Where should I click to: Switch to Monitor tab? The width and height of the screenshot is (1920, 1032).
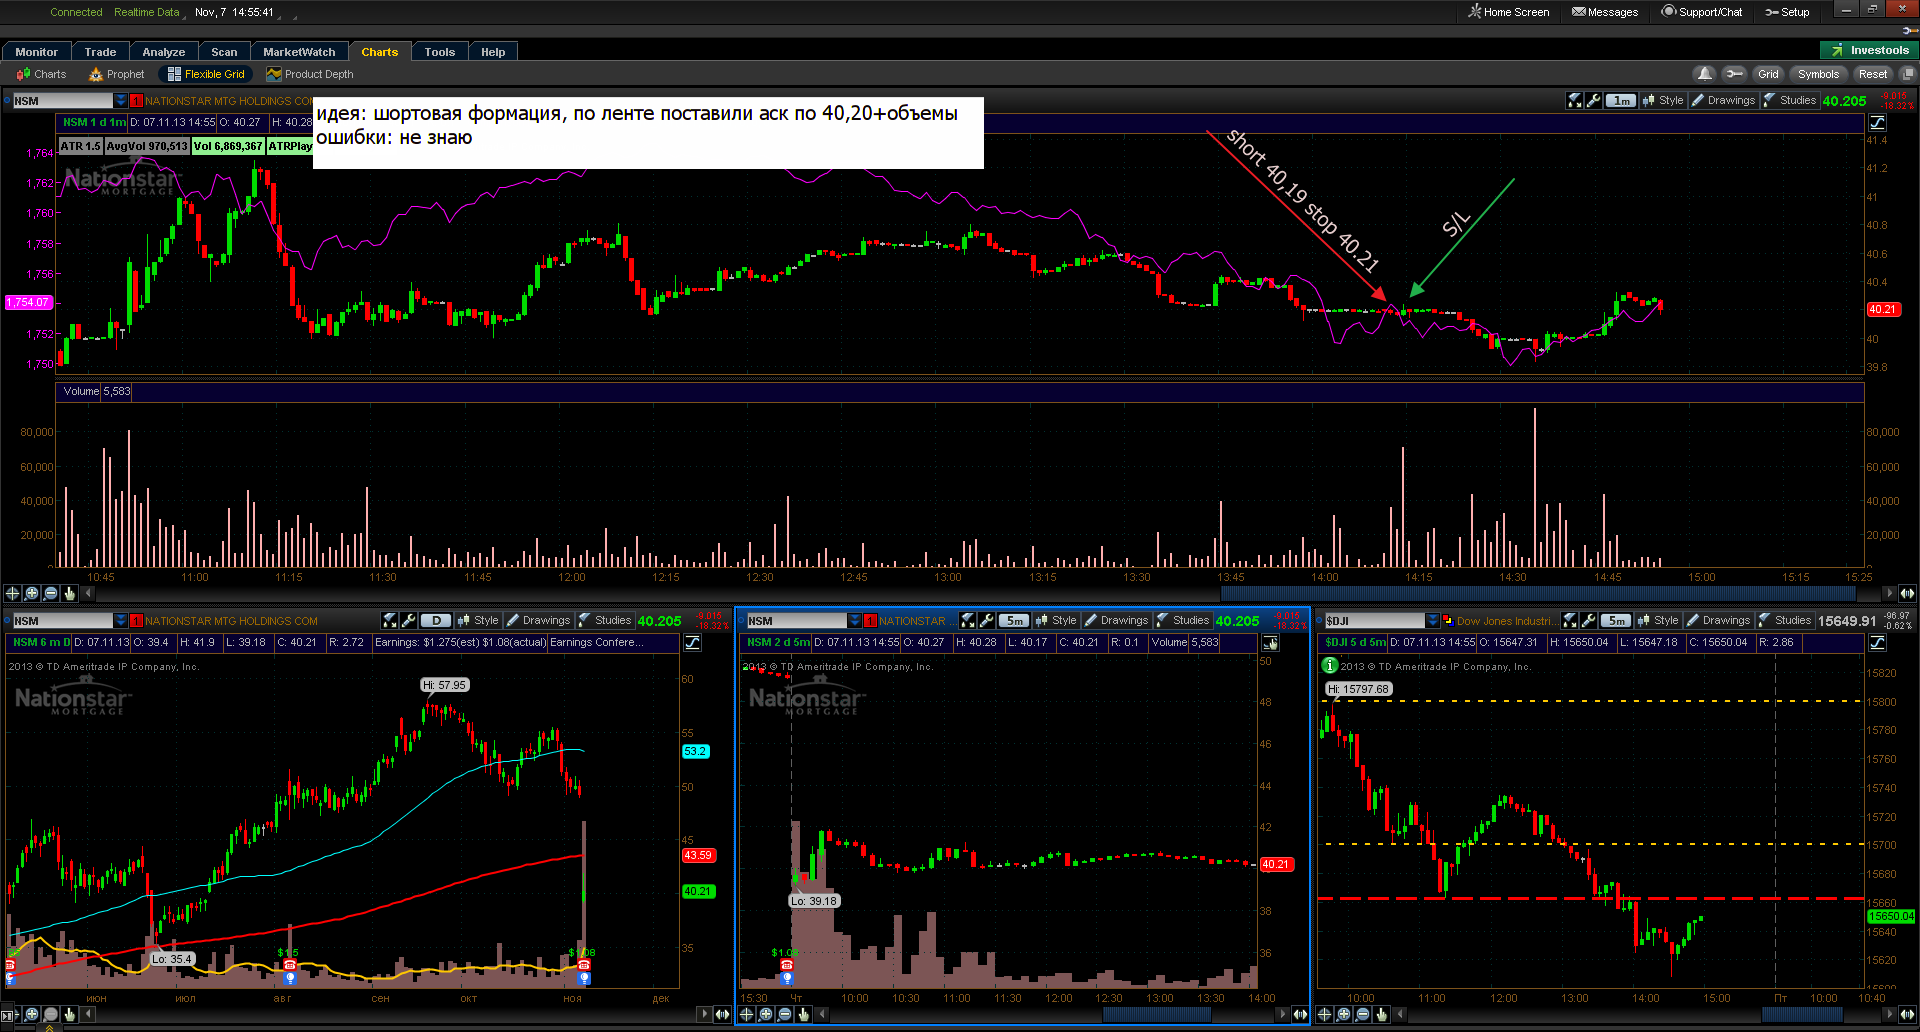pyautogui.click(x=36, y=52)
